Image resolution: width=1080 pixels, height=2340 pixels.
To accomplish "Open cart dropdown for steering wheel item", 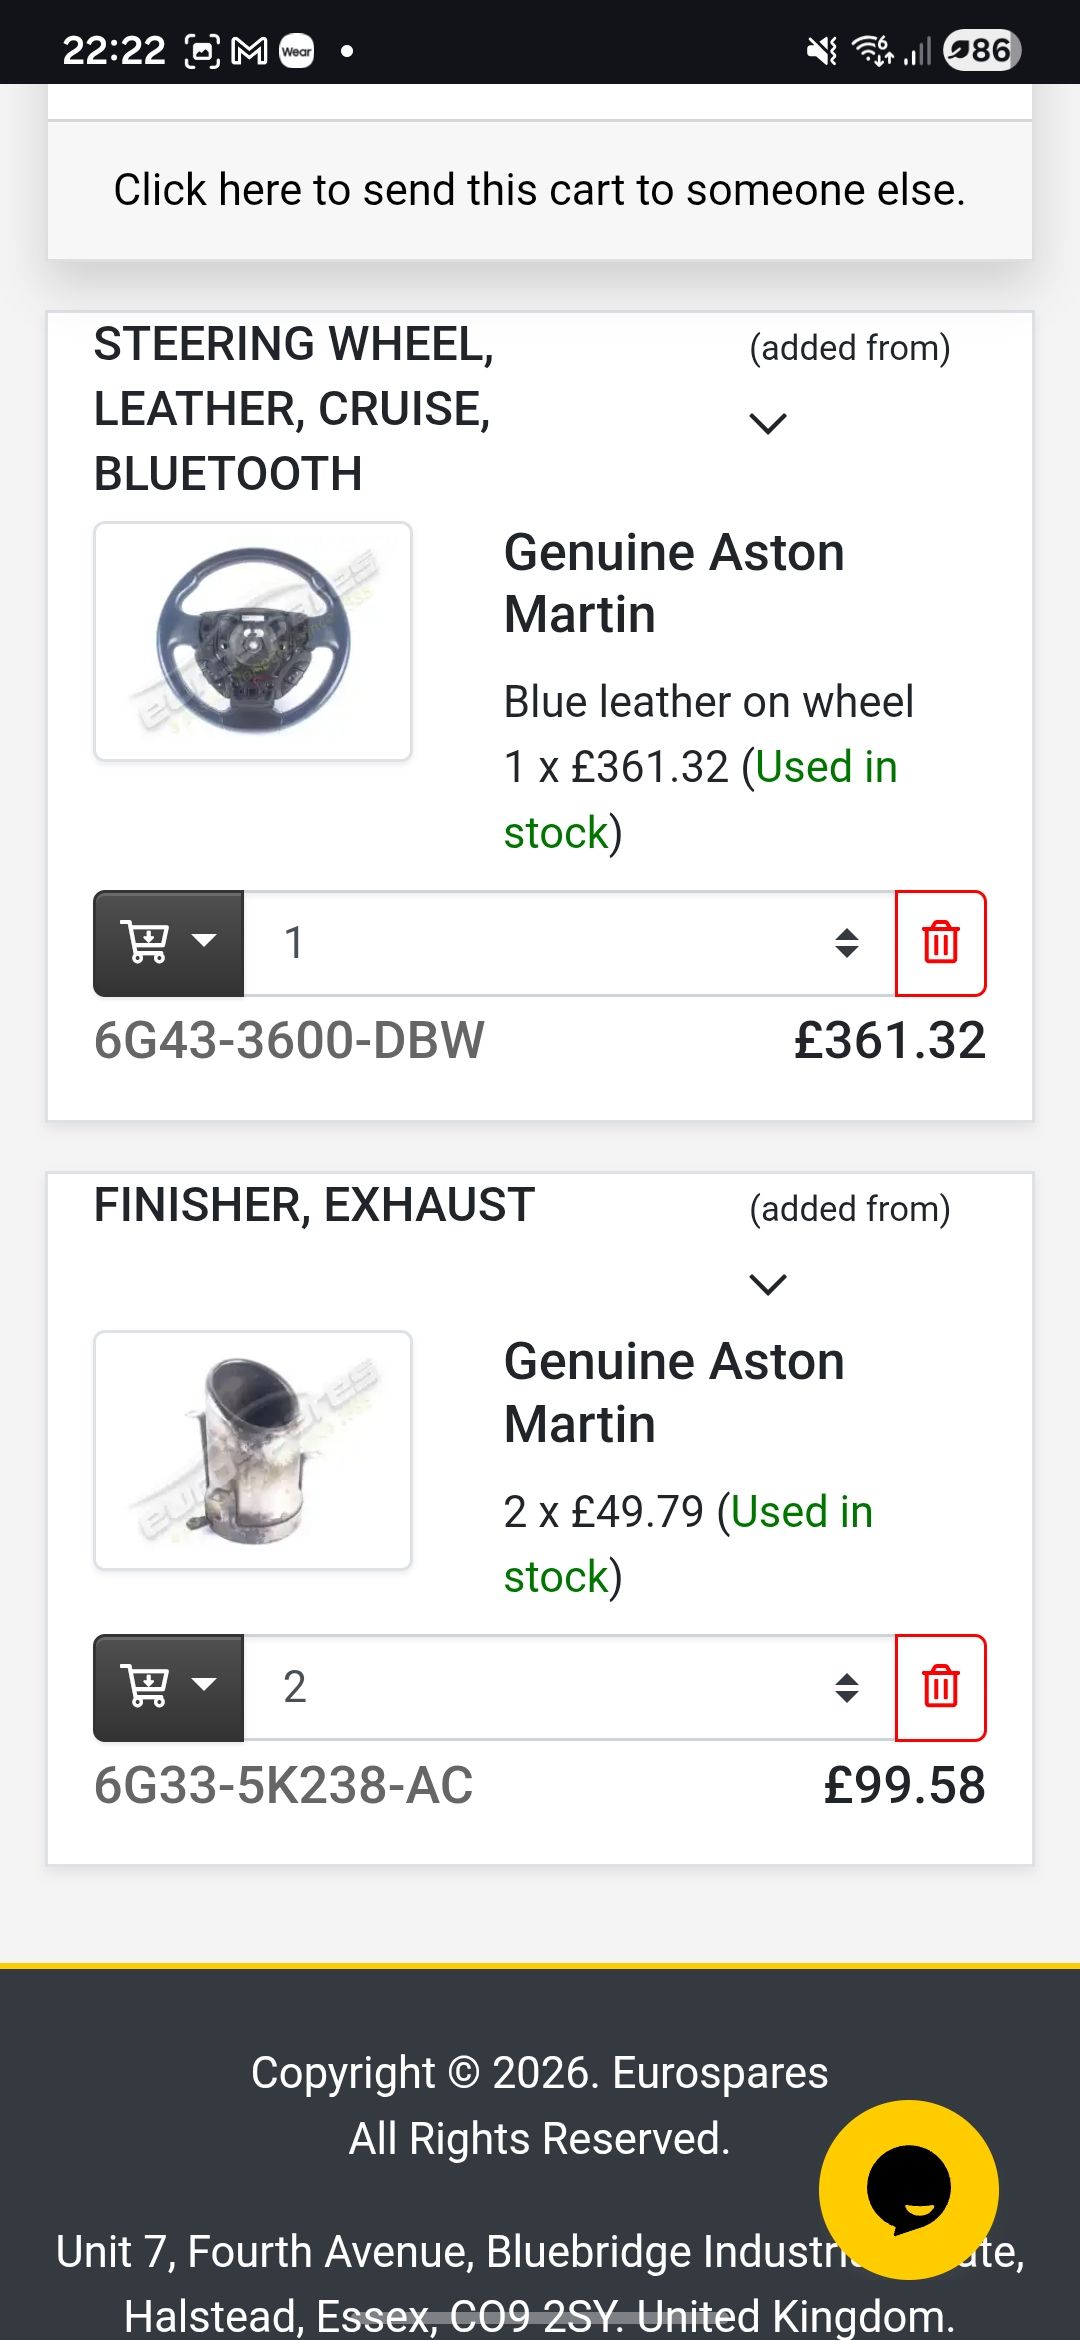I will [168, 943].
